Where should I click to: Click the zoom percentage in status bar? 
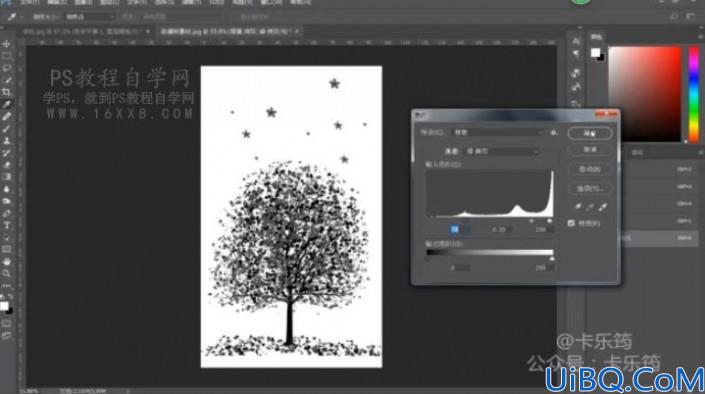point(29,391)
